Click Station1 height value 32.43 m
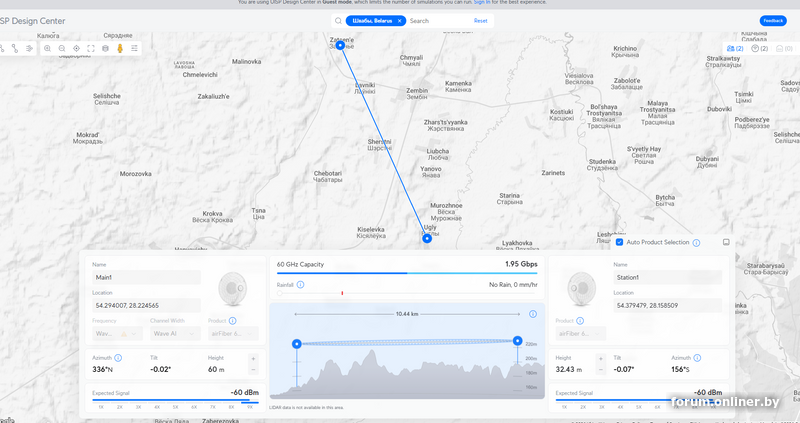Image resolution: width=800 pixels, height=423 pixels. point(569,369)
